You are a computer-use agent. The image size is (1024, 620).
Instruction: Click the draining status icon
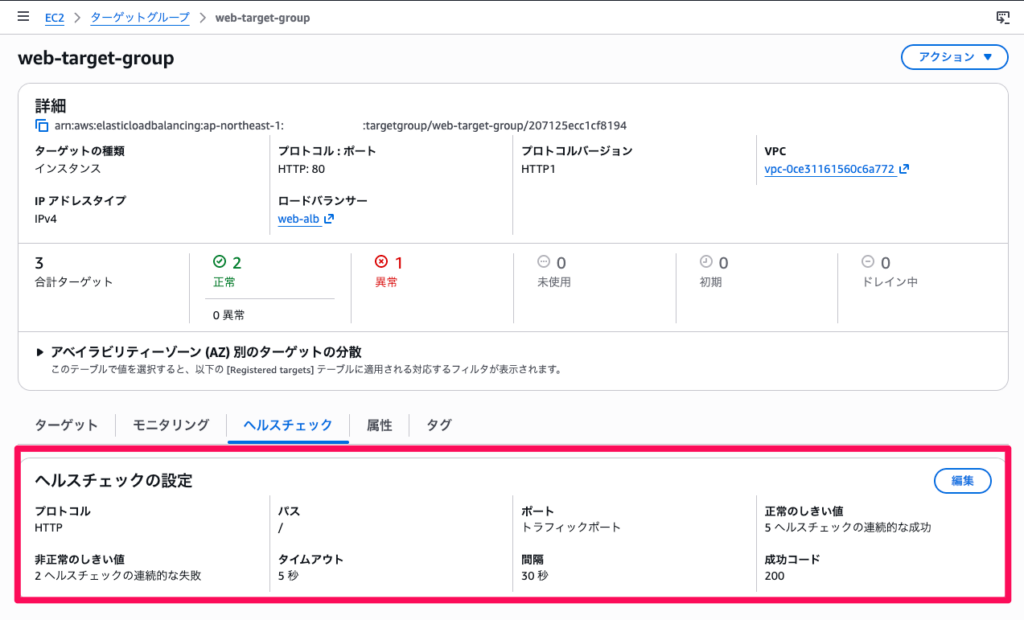pyautogui.click(x=868, y=262)
